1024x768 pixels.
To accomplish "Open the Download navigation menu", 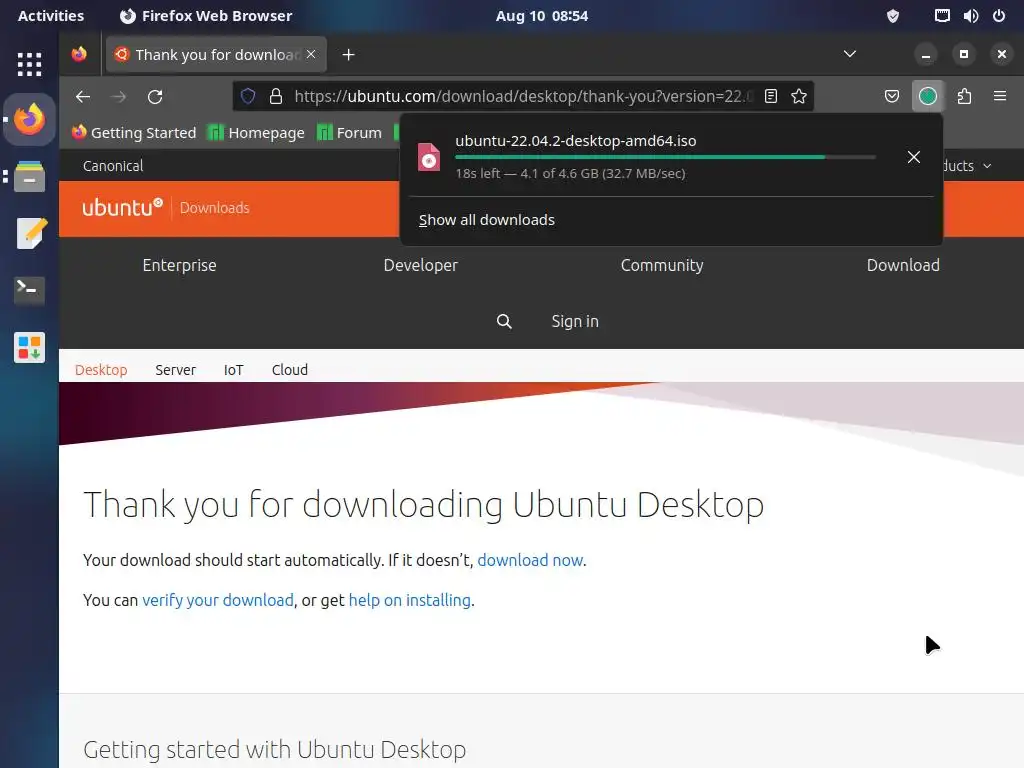I will [903, 265].
